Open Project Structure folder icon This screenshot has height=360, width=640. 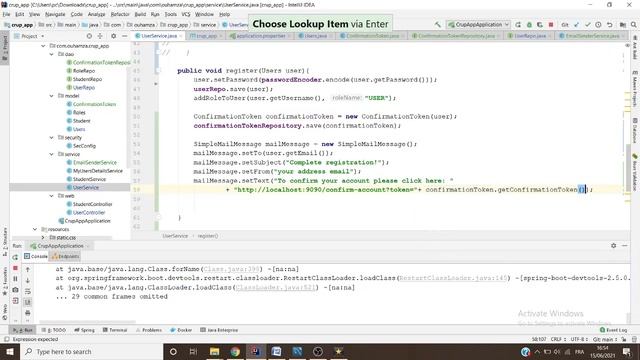[x=622, y=24]
